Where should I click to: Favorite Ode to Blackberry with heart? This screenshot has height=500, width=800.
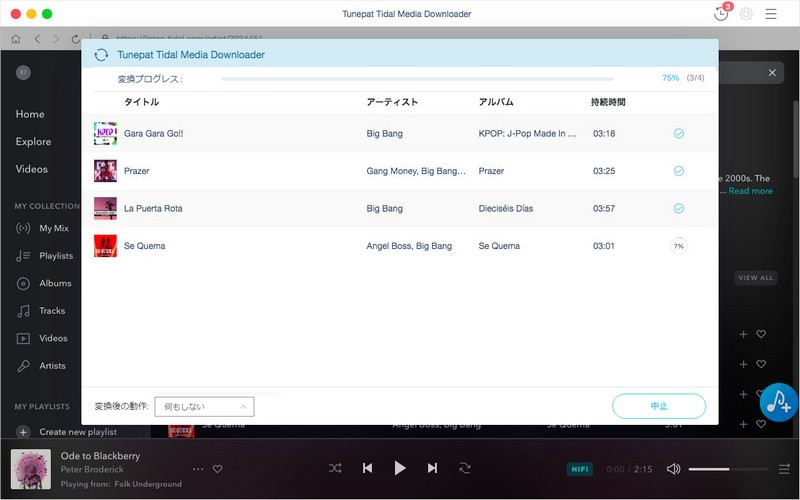point(217,469)
